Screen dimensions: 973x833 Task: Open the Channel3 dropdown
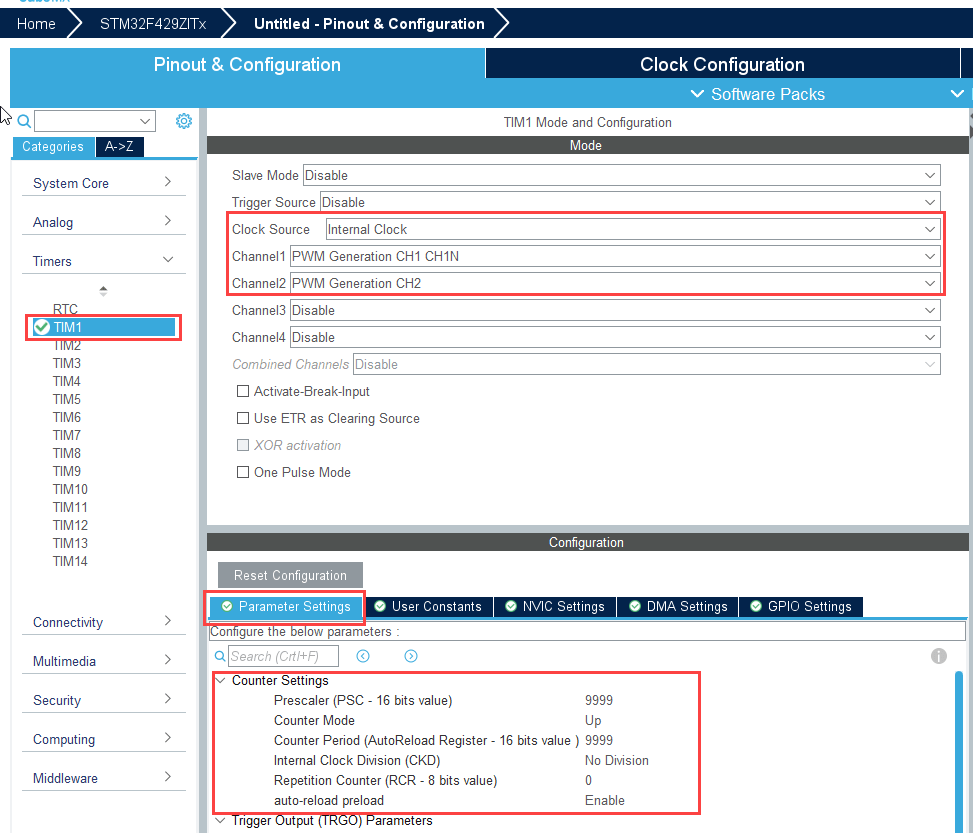point(614,310)
